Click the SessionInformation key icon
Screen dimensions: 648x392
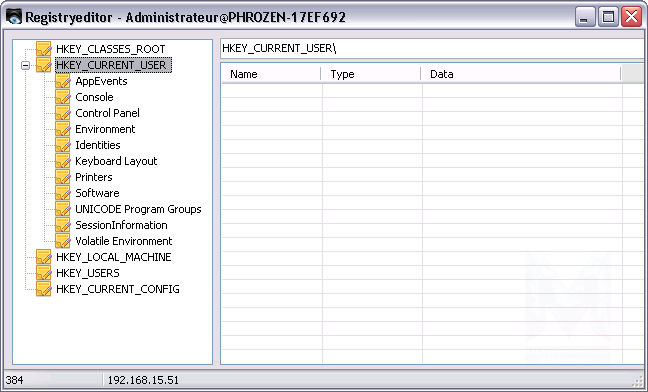pyautogui.click(x=63, y=225)
